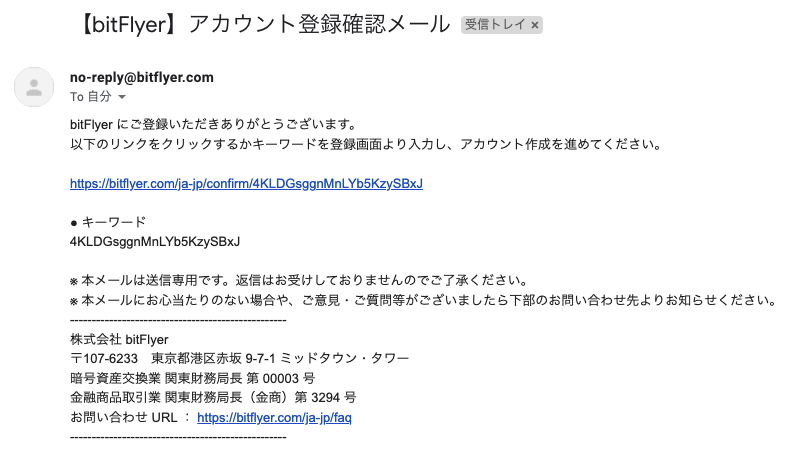The height and width of the screenshot is (461, 796).
Task: Click the 本メールは送信専用です note
Action: [x=300, y=280]
